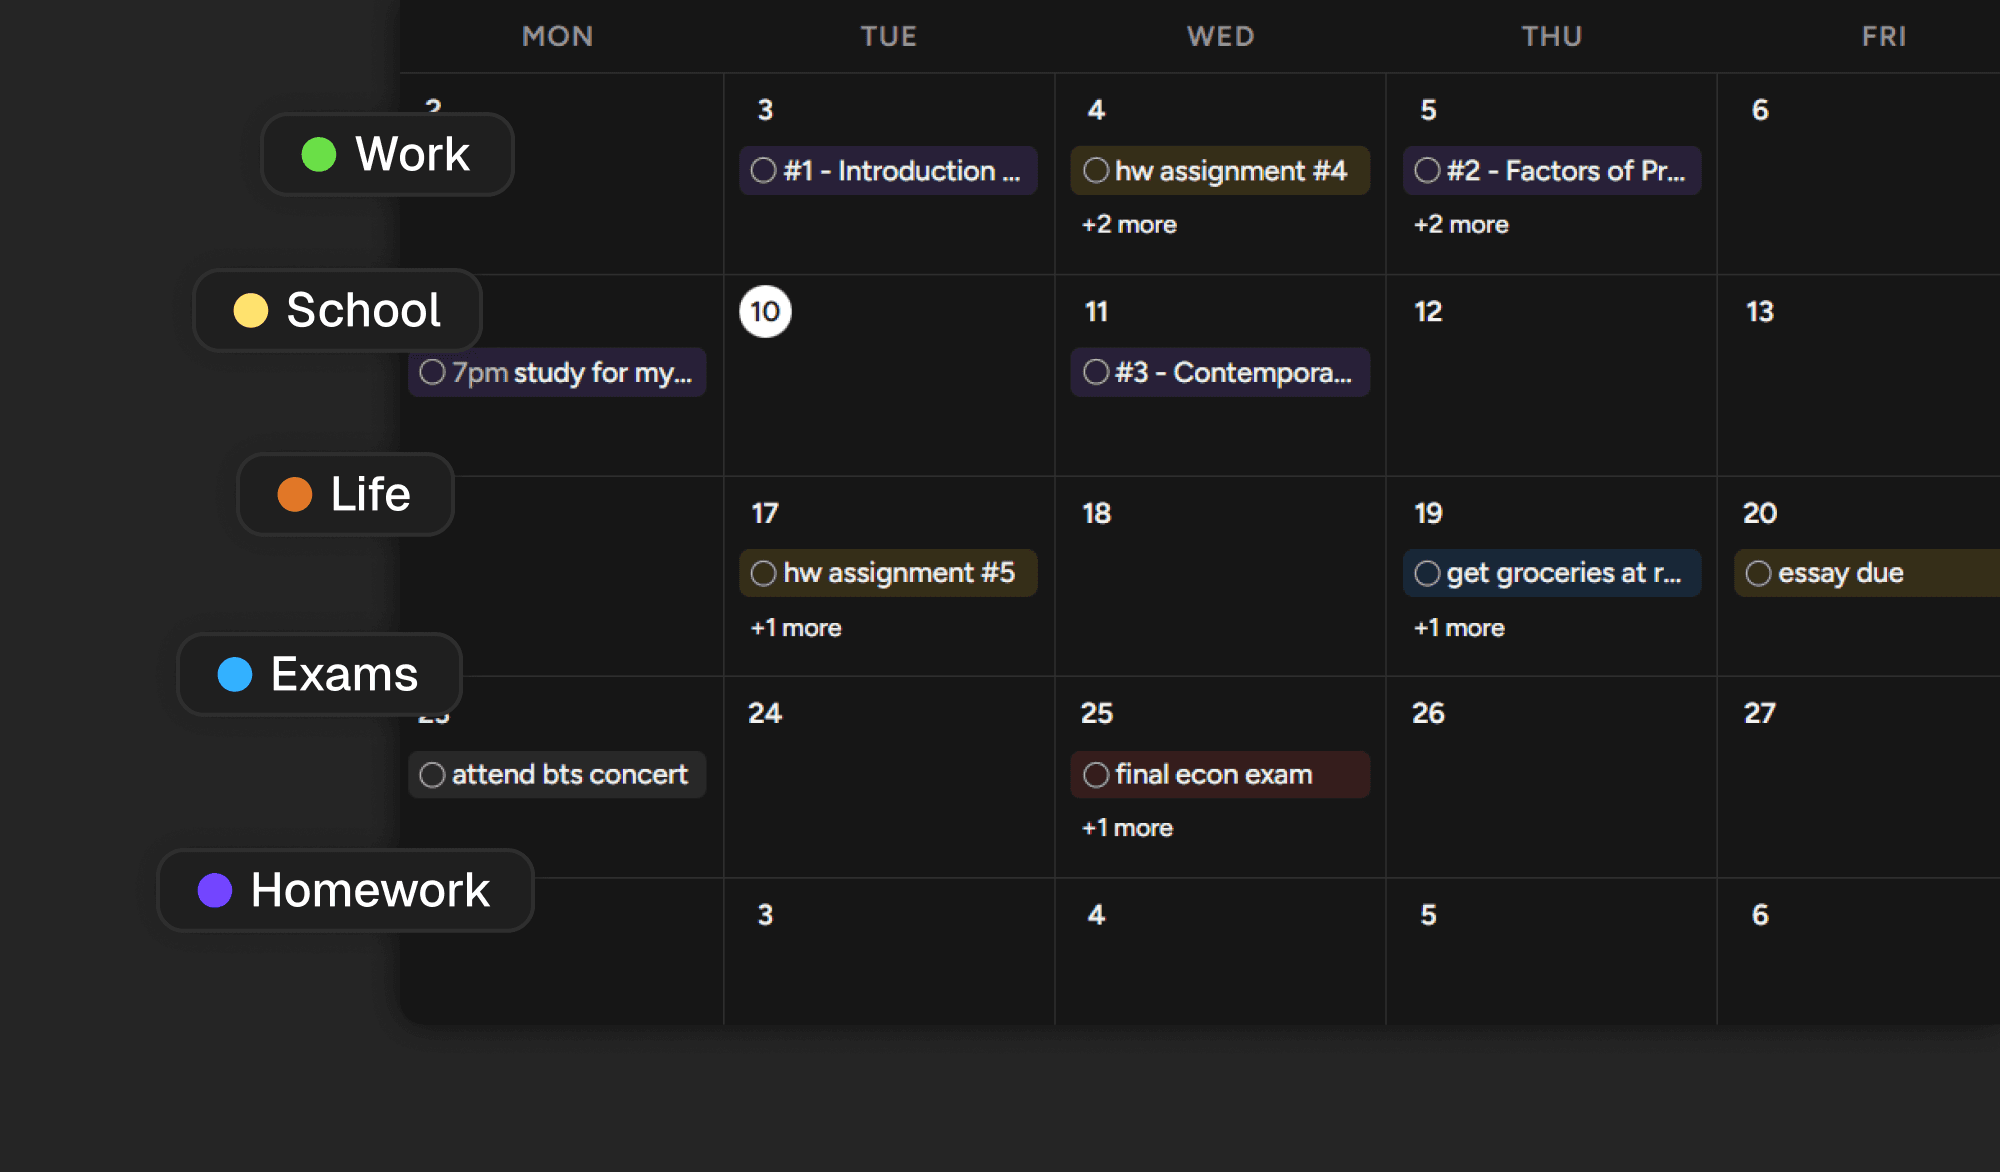Choose the Life category tag

[x=346, y=494]
